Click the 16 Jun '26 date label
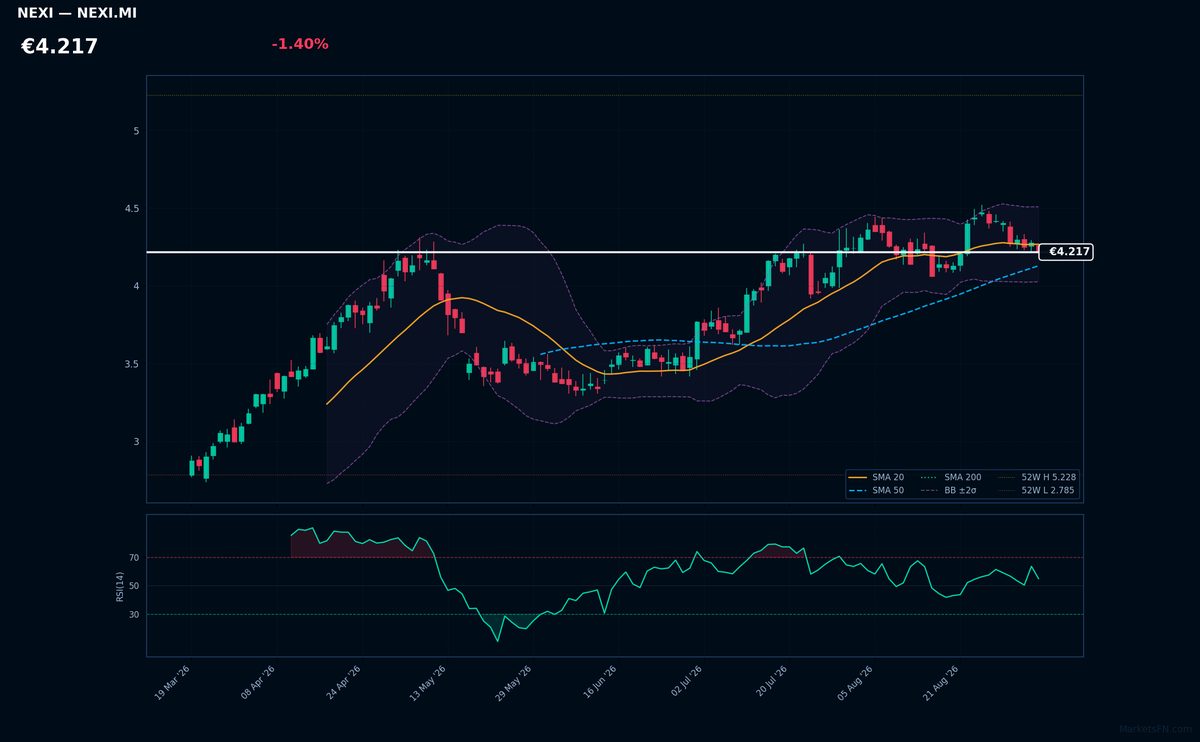Image resolution: width=1200 pixels, height=742 pixels. click(x=599, y=683)
